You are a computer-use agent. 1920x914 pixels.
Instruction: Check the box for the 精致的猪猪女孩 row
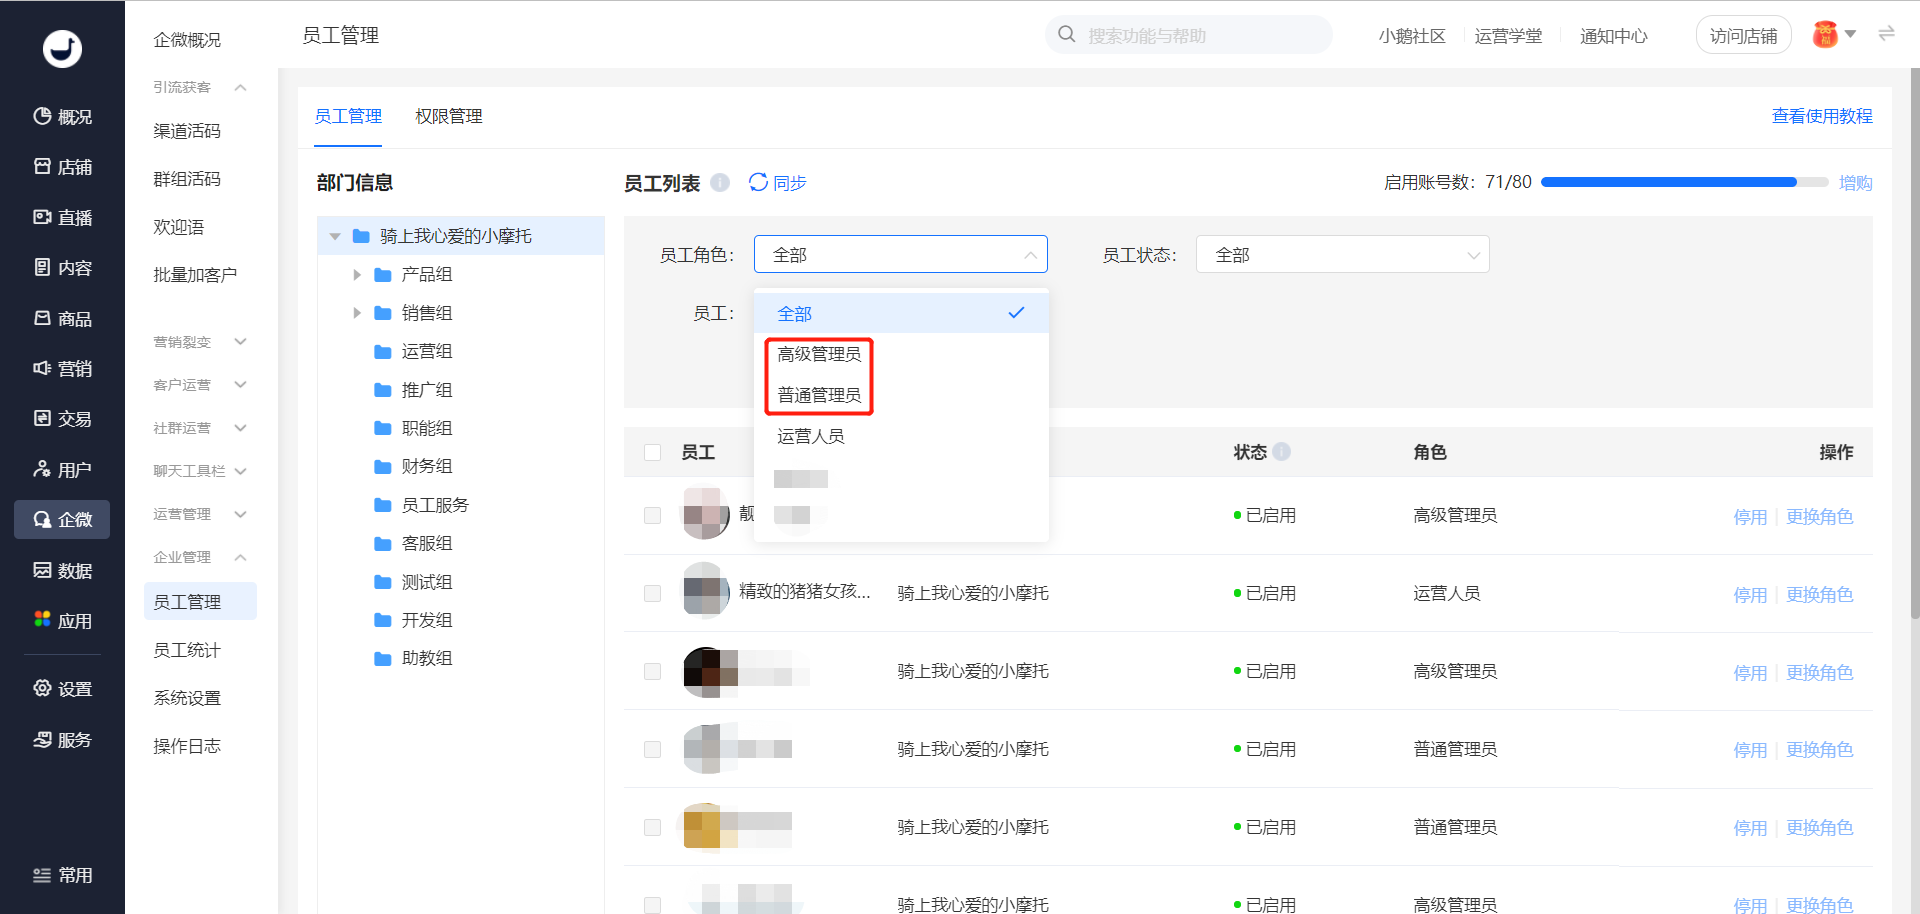tap(653, 593)
